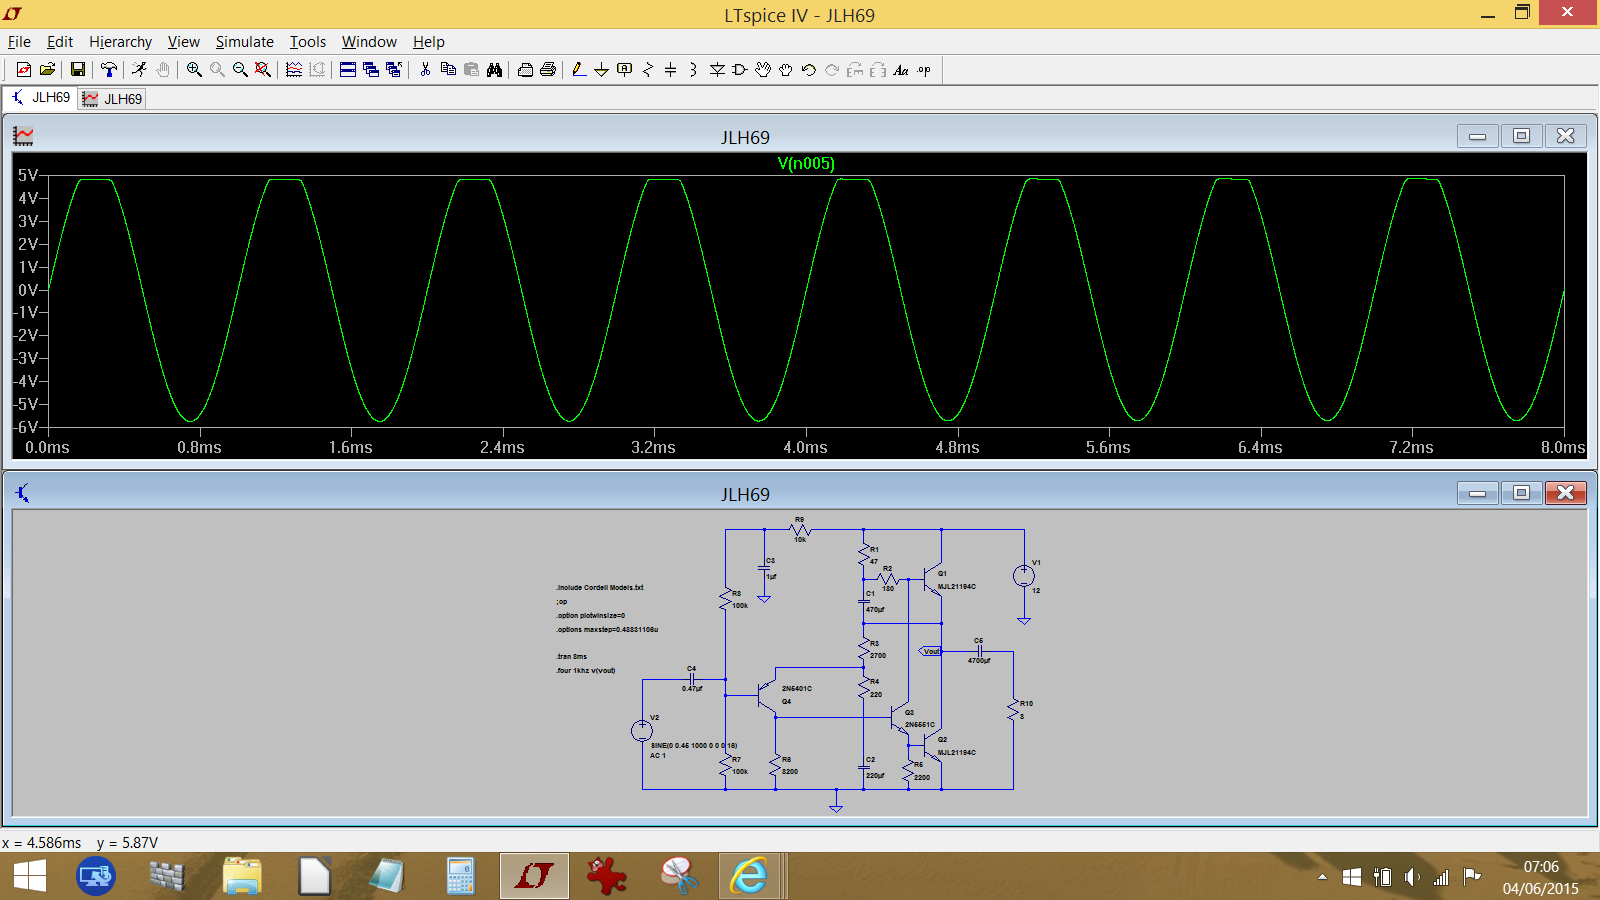Save the schematic with the floppy icon

(x=77, y=70)
